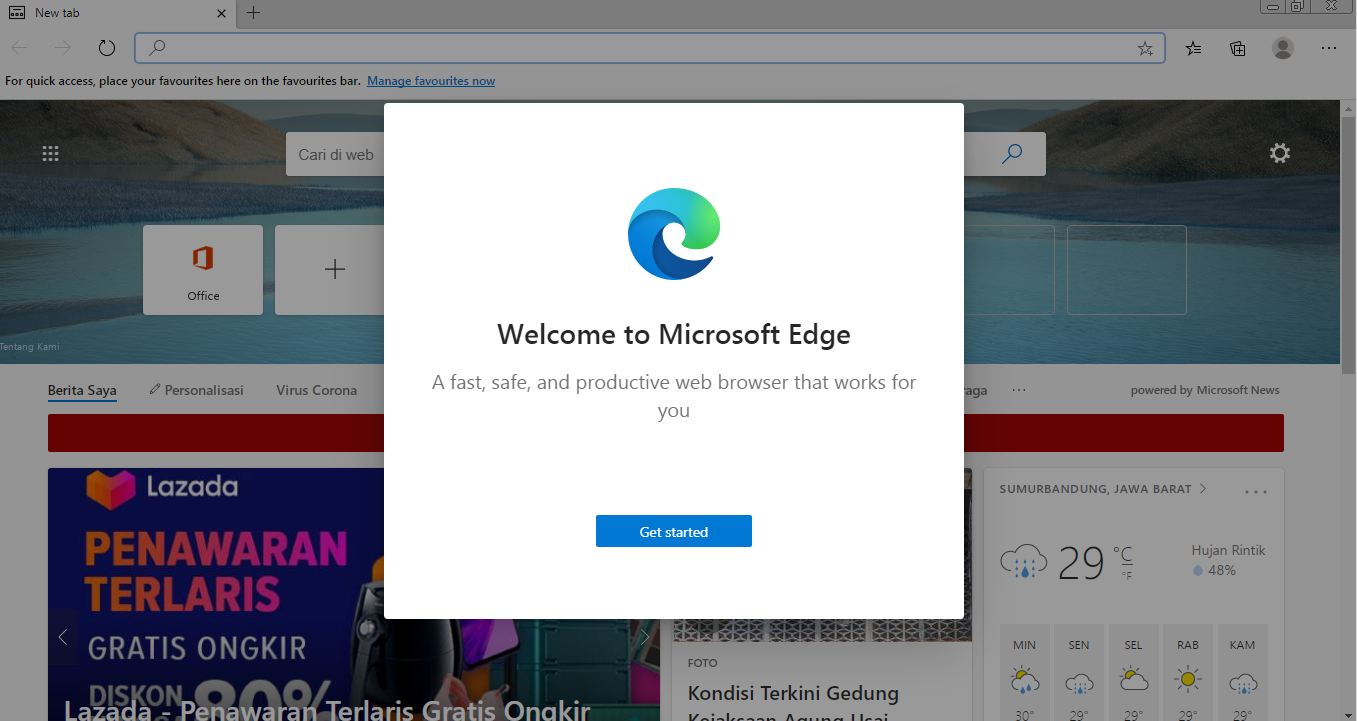The image size is (1357, 721).
Task: Select the Virus Corona news category
Action: pos(316,390)
